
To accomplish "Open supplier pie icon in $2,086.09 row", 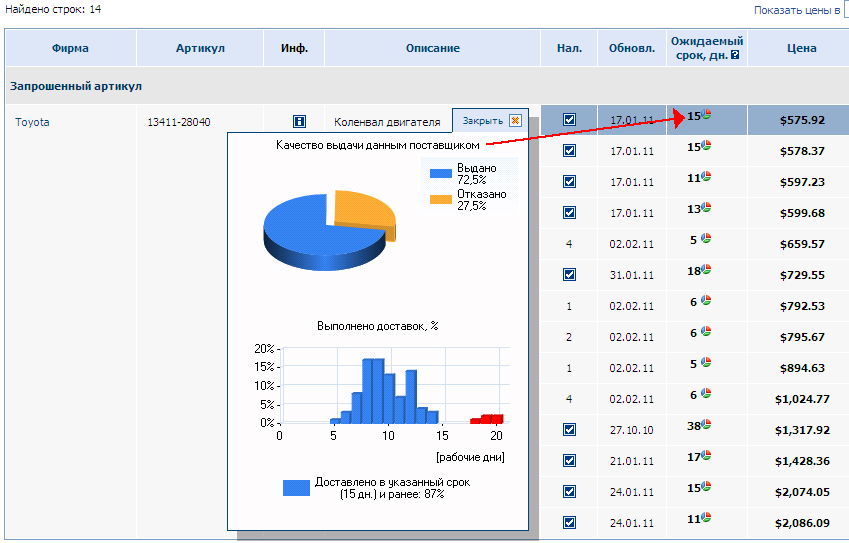I will tap(706, 517).
